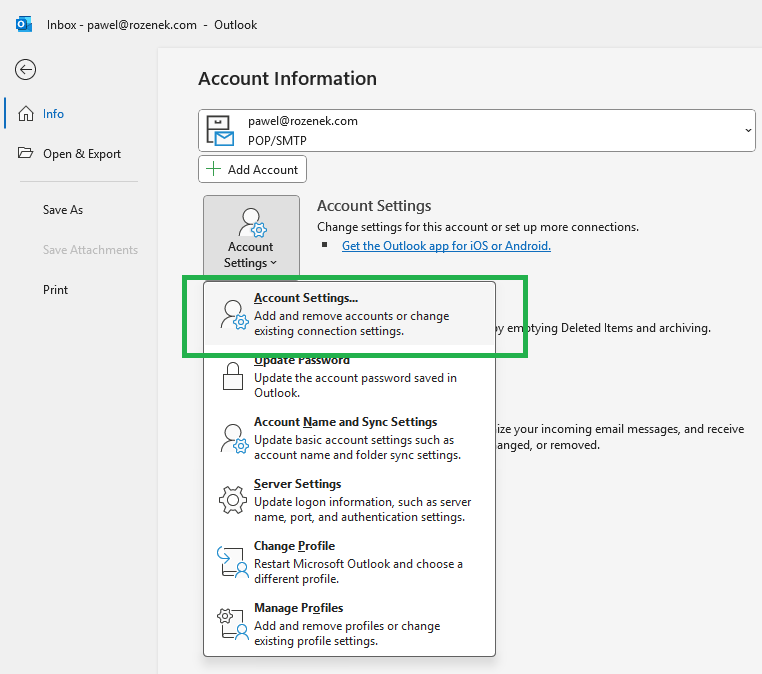Click the gear icon for Server Settings

pyautogui.click(x=233, y=500)
